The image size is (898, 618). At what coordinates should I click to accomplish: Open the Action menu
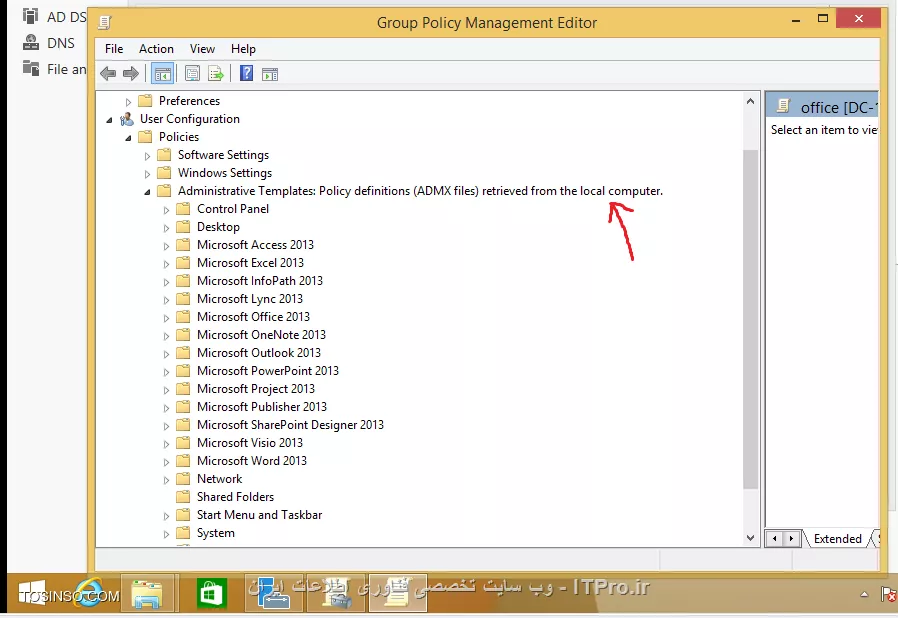coord(156,49)
